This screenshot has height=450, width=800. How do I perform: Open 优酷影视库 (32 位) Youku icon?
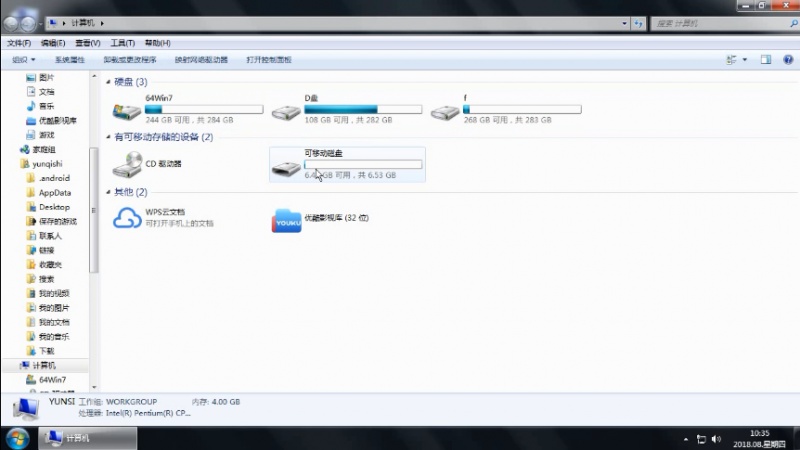286,221
